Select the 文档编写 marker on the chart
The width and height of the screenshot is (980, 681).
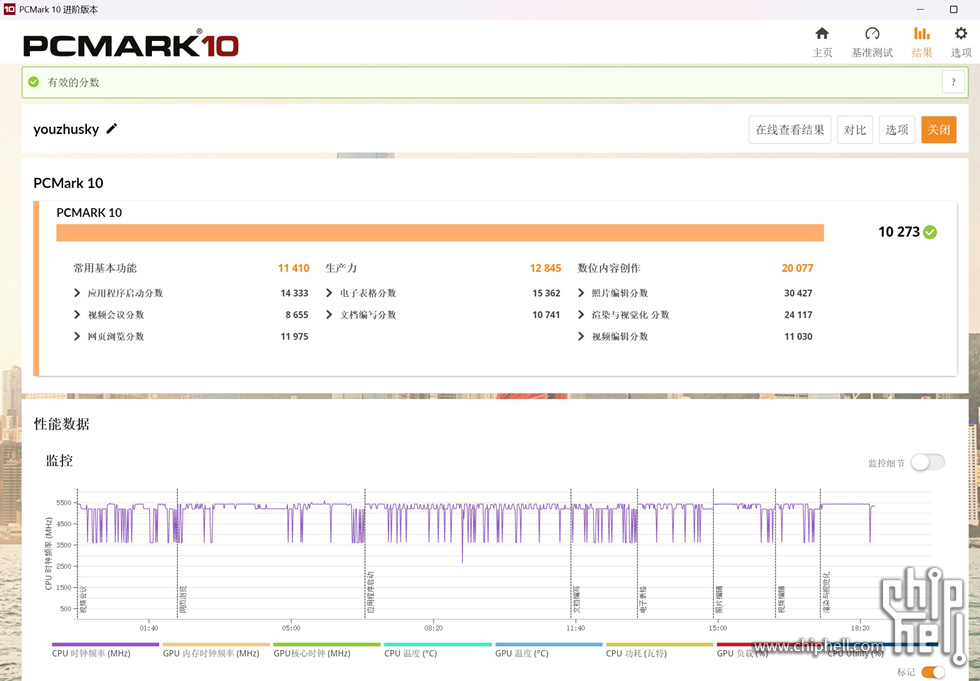coord(577,599)
